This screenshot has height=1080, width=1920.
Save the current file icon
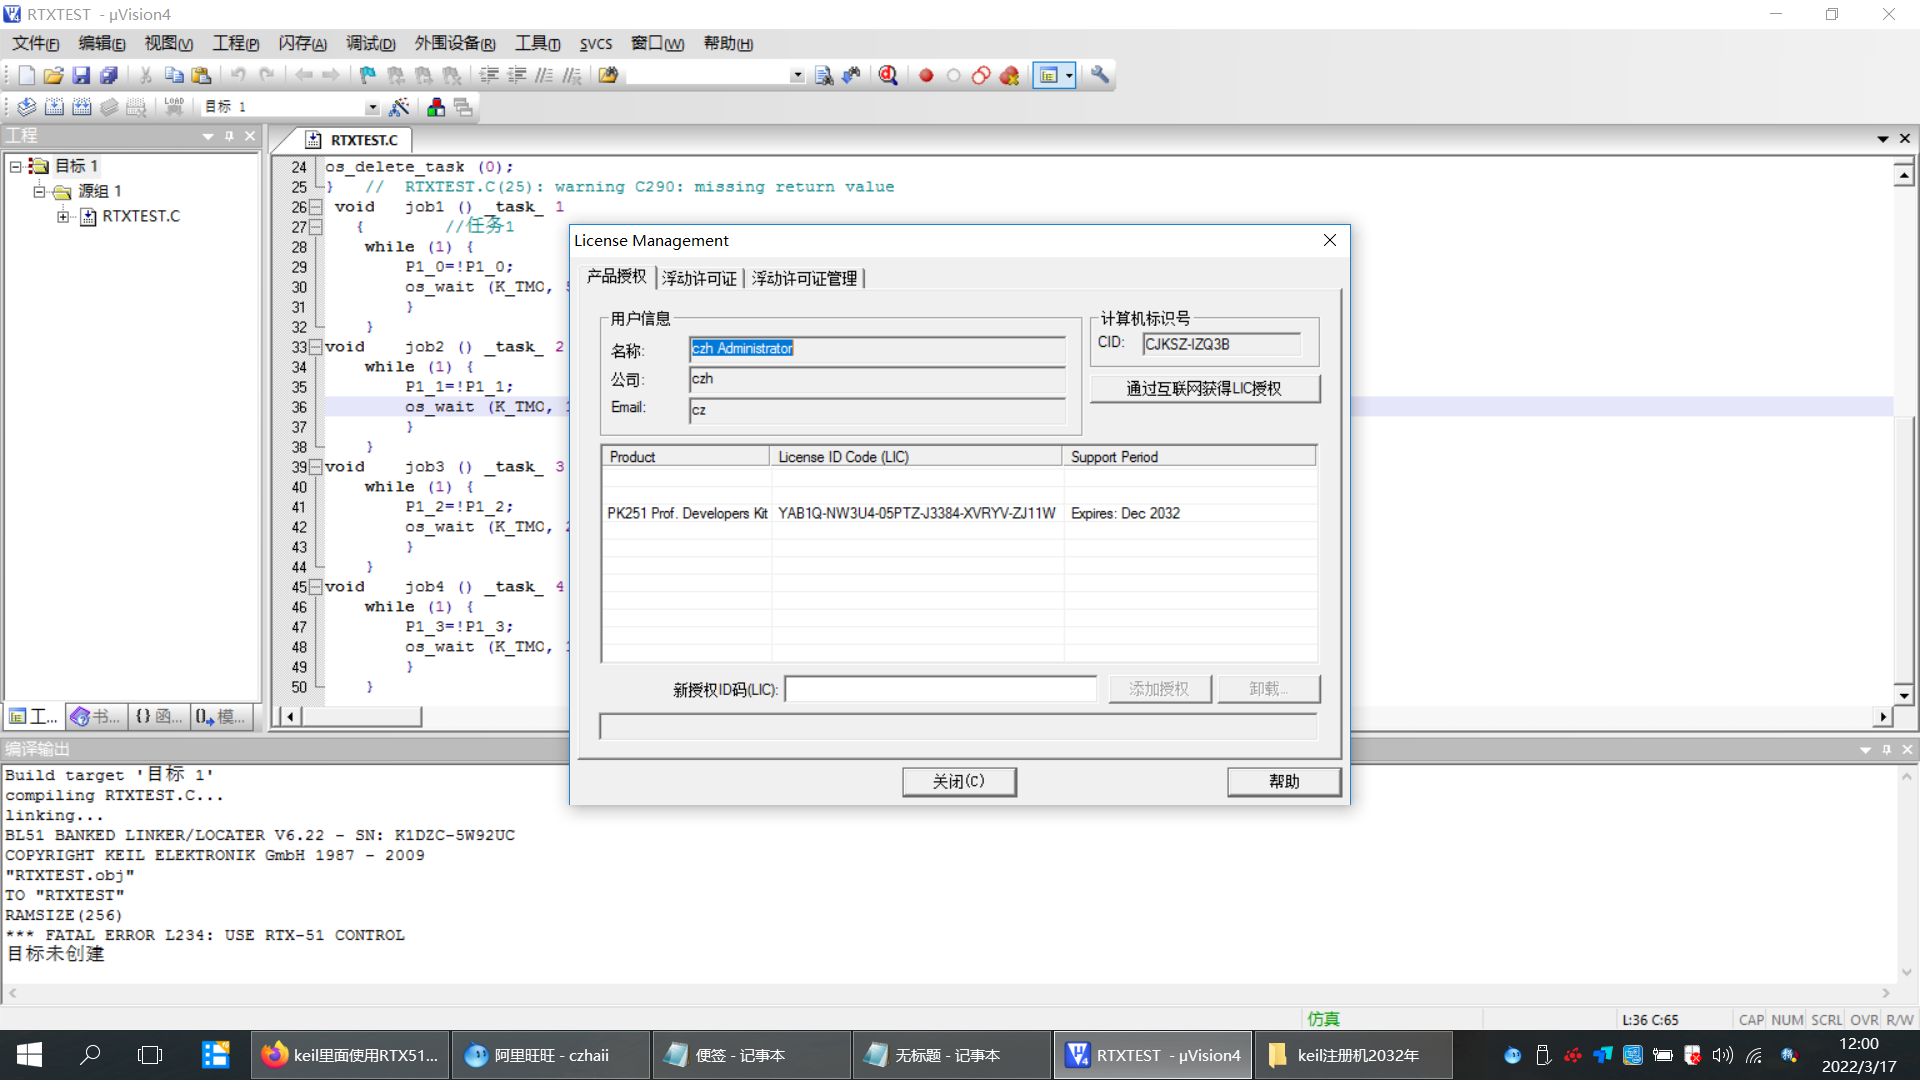(81, 75)
